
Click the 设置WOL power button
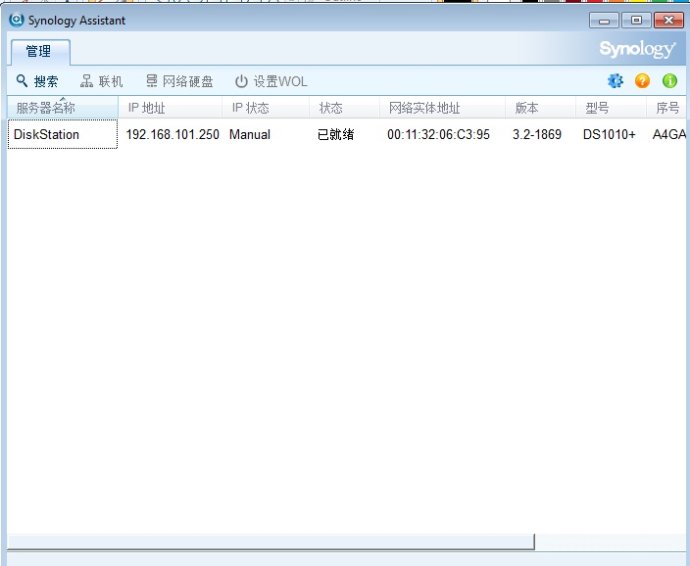click(271, 81)
